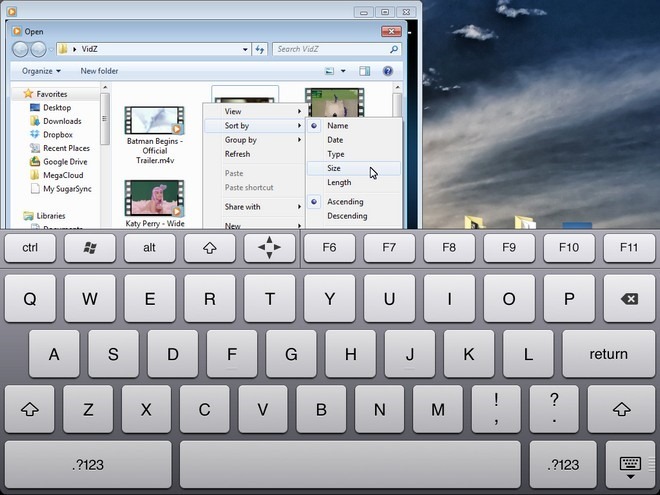Tap the left .?123 symbols key
This screenshot has width=660, height=495.
tap(88, 465)
